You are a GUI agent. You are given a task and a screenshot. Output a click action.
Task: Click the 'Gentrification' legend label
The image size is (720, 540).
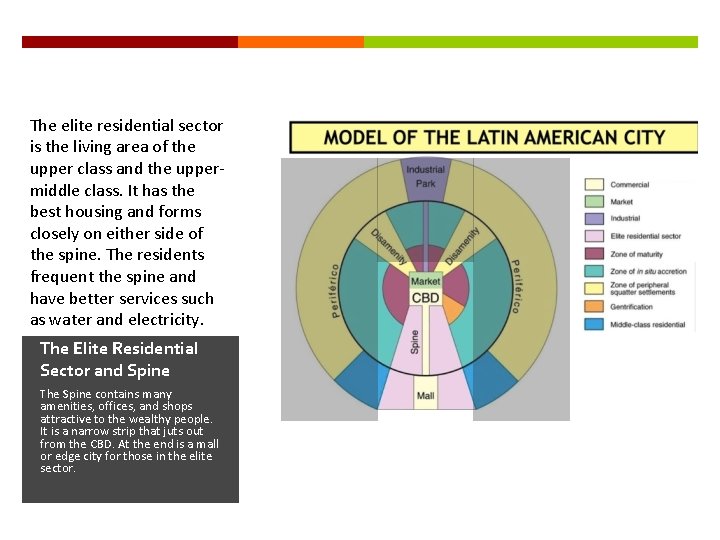tap(631, 307)
